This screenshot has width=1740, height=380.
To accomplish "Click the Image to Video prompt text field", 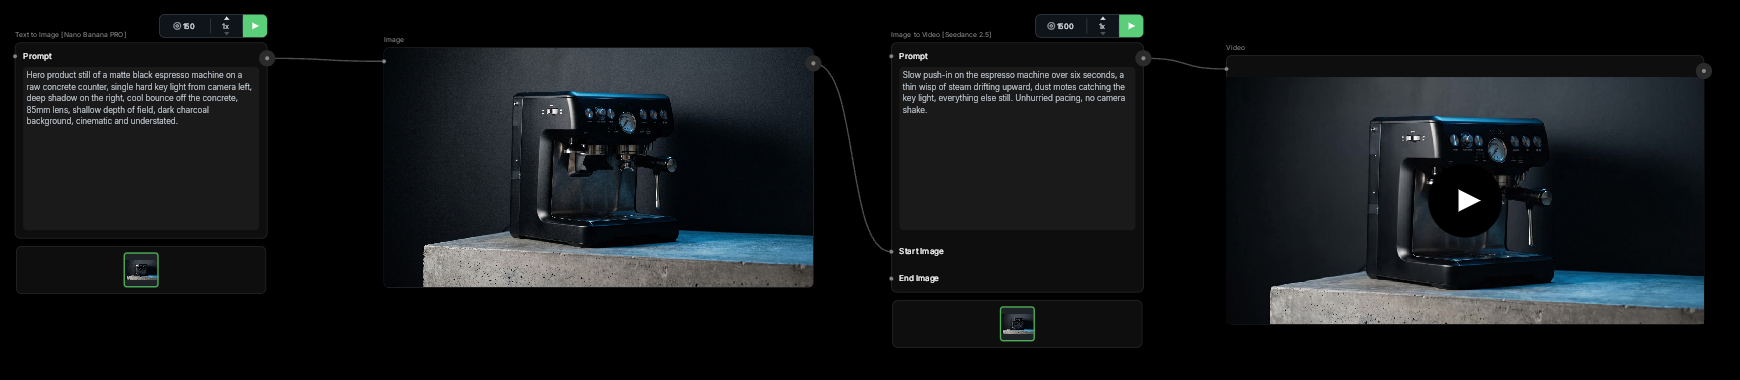I will tap(1017, 148).
